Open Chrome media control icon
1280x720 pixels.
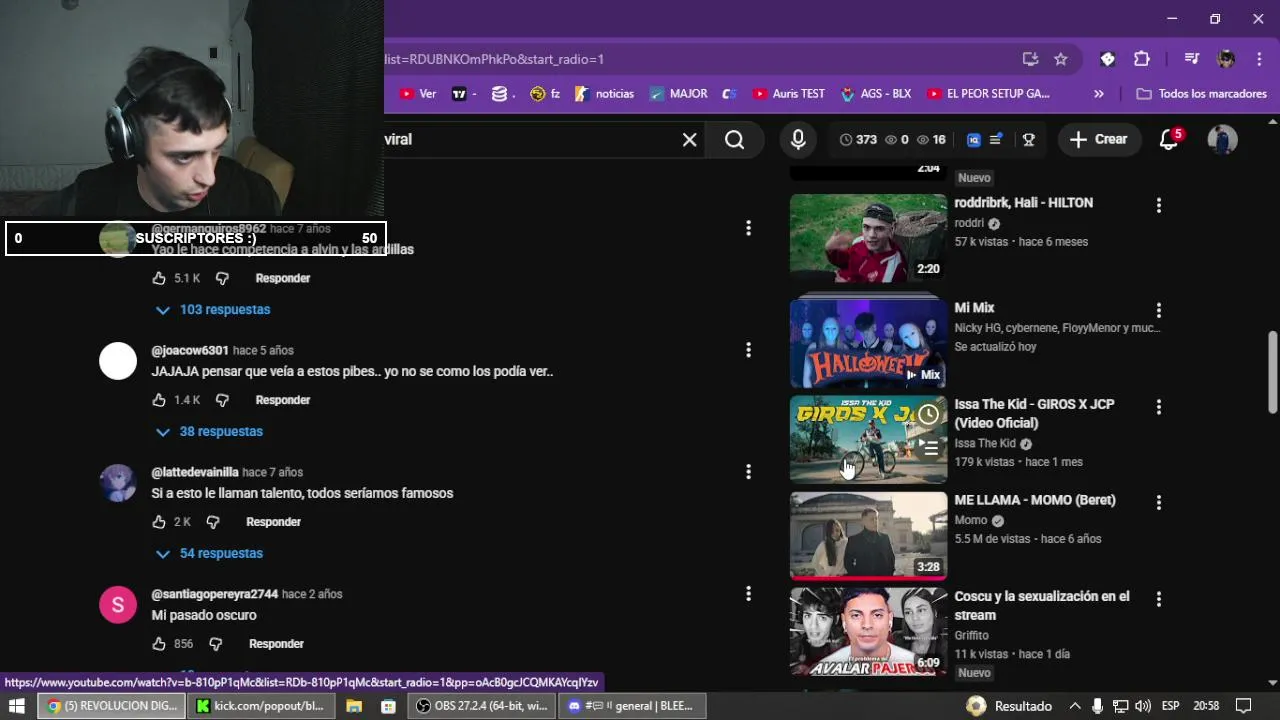click(x=1191, y=59)
